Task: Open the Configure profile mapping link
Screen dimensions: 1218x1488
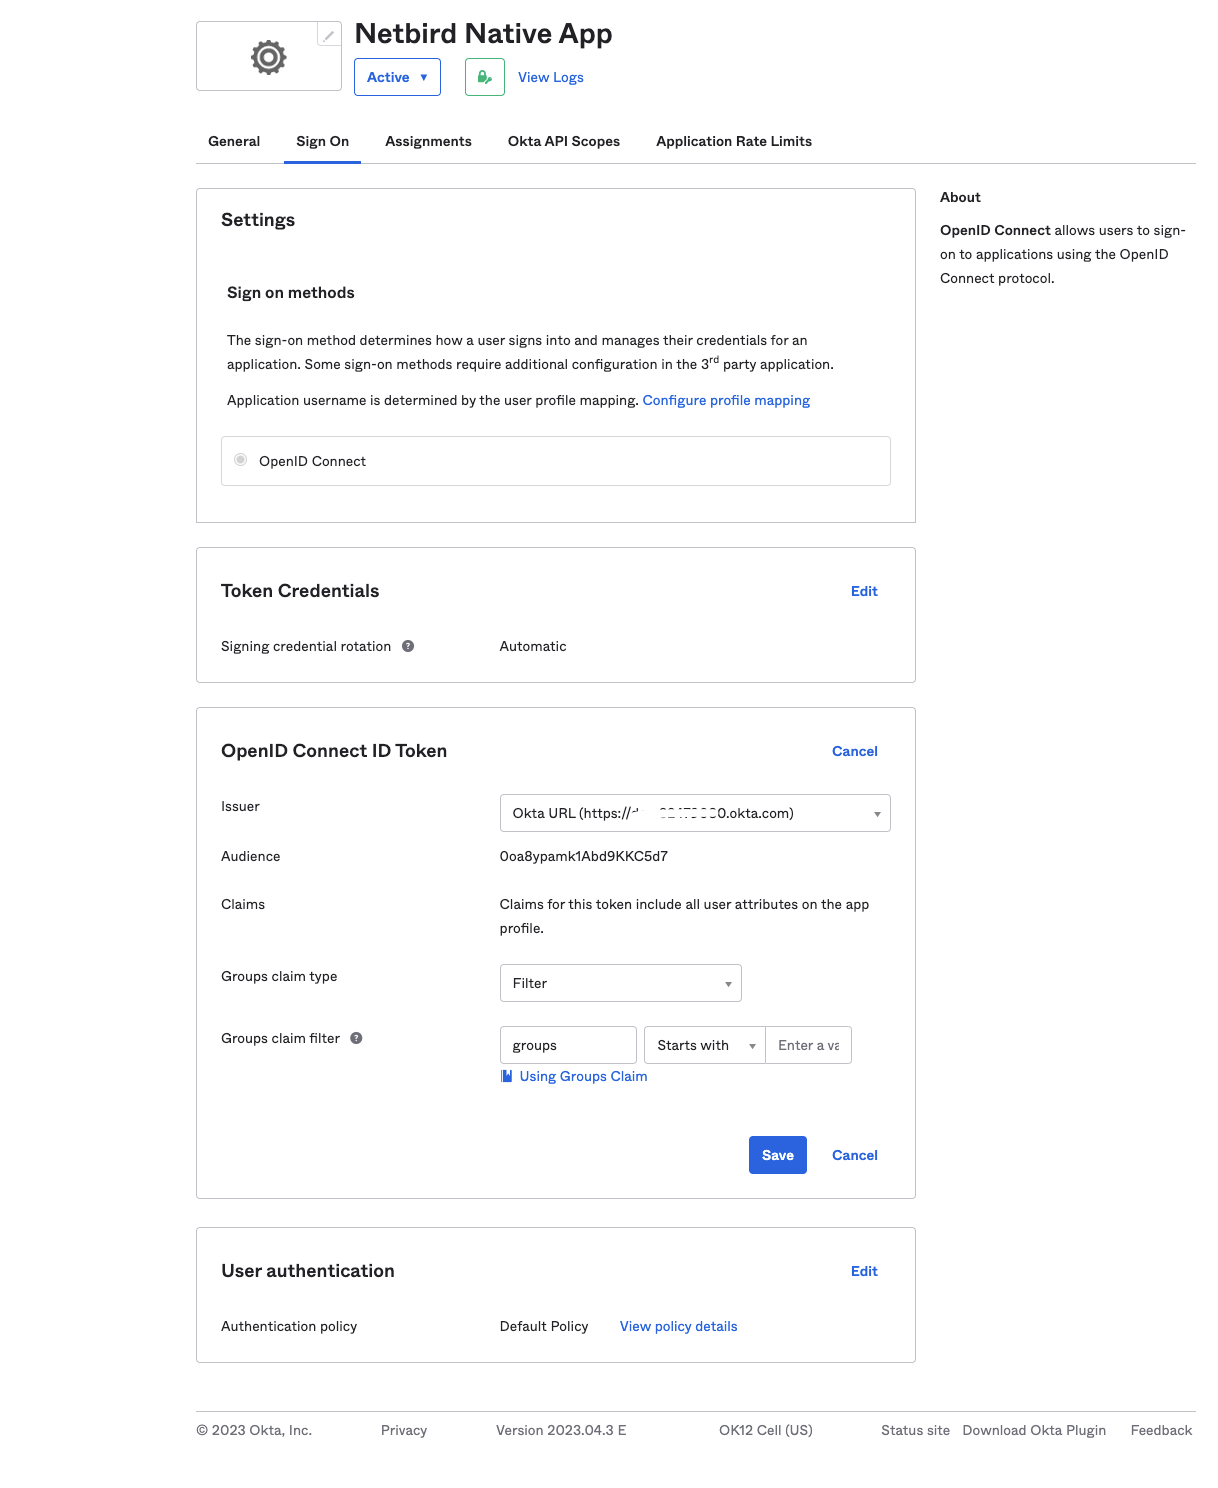Action: click(x=726, y=400)
